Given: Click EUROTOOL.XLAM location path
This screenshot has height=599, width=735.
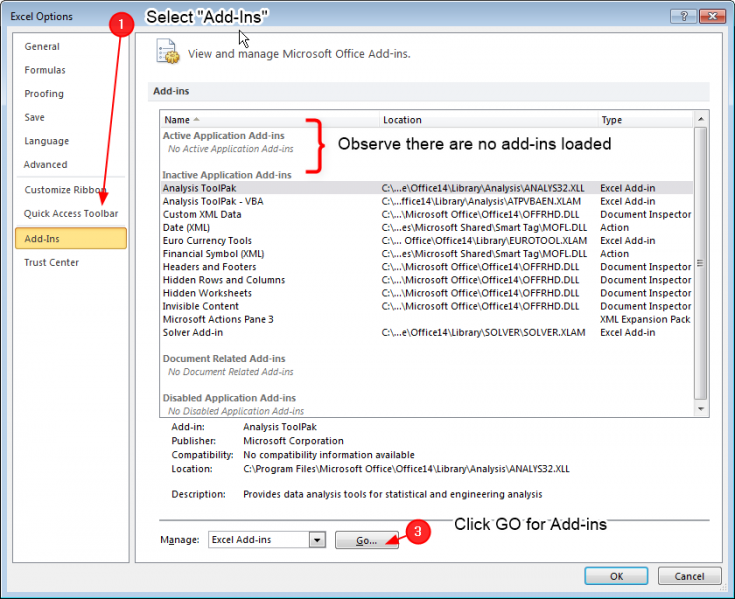Looking at the screenshot, I should coord(484,240).
